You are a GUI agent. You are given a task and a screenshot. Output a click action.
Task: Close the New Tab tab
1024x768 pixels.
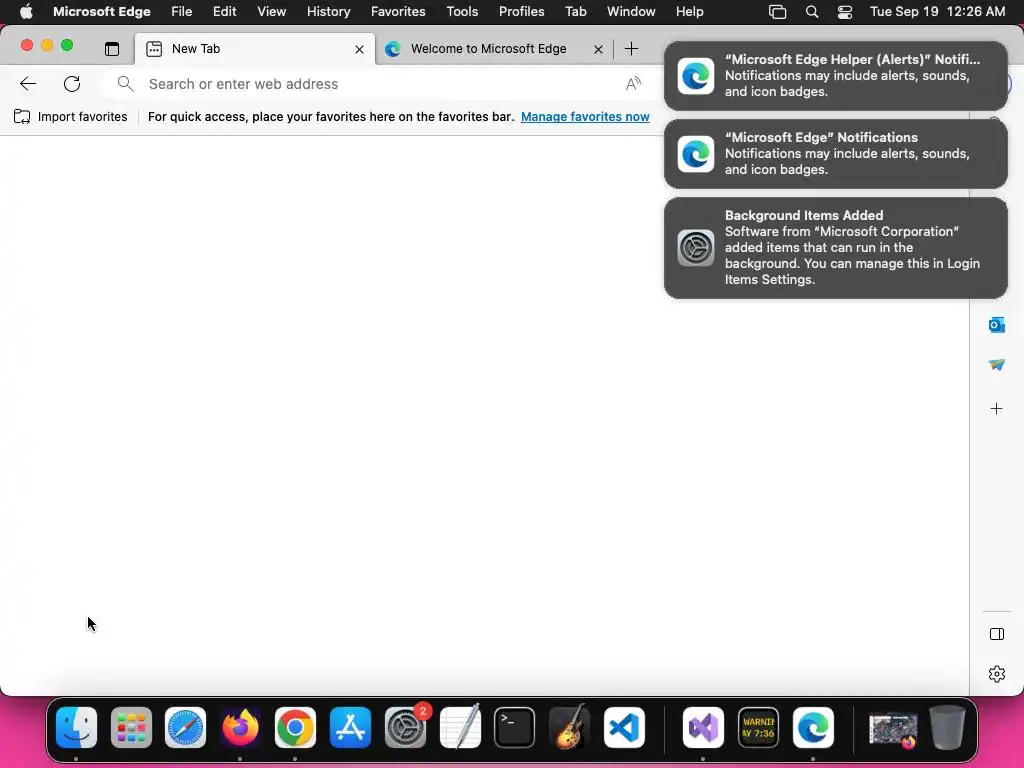(x=359, y=49)
